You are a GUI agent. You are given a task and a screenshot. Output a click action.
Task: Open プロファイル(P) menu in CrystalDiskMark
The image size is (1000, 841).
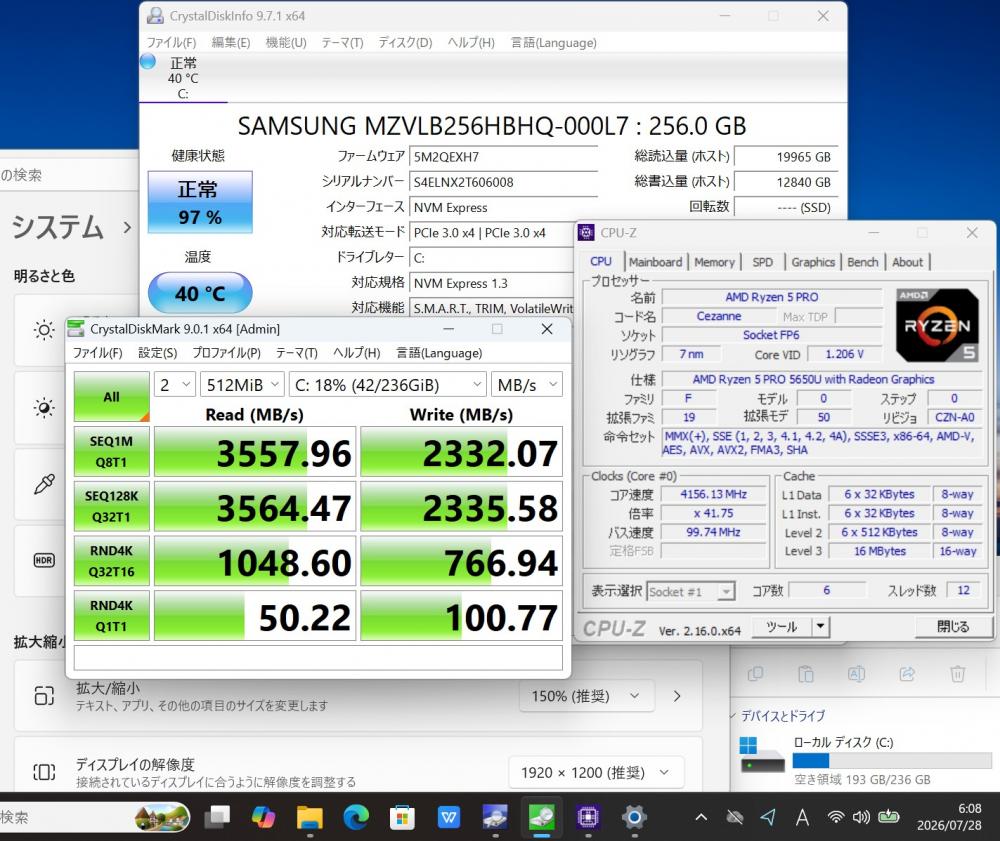coord(226,353)
